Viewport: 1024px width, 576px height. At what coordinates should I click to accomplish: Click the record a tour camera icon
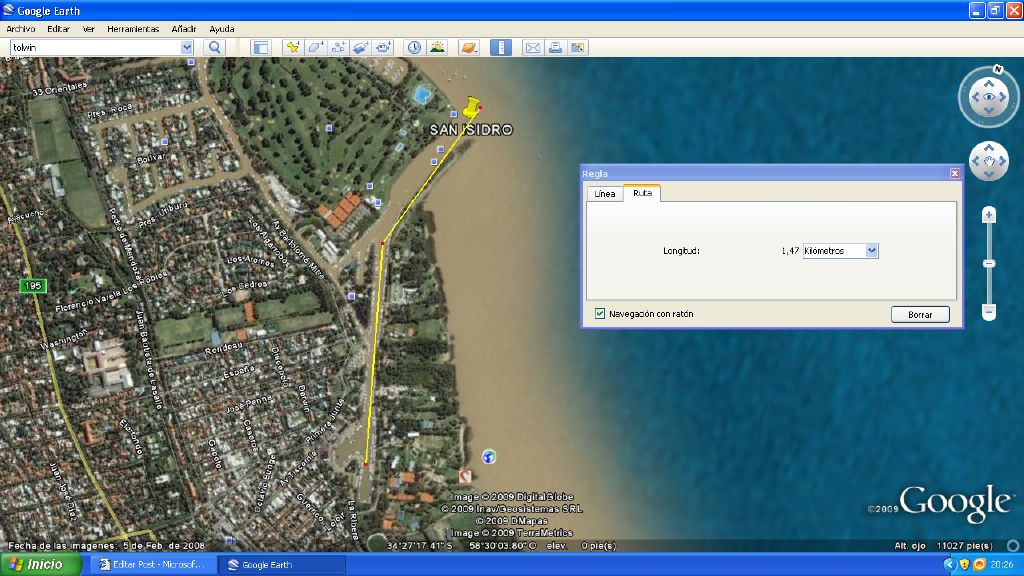pyautogui.click(x=383, y=47)
